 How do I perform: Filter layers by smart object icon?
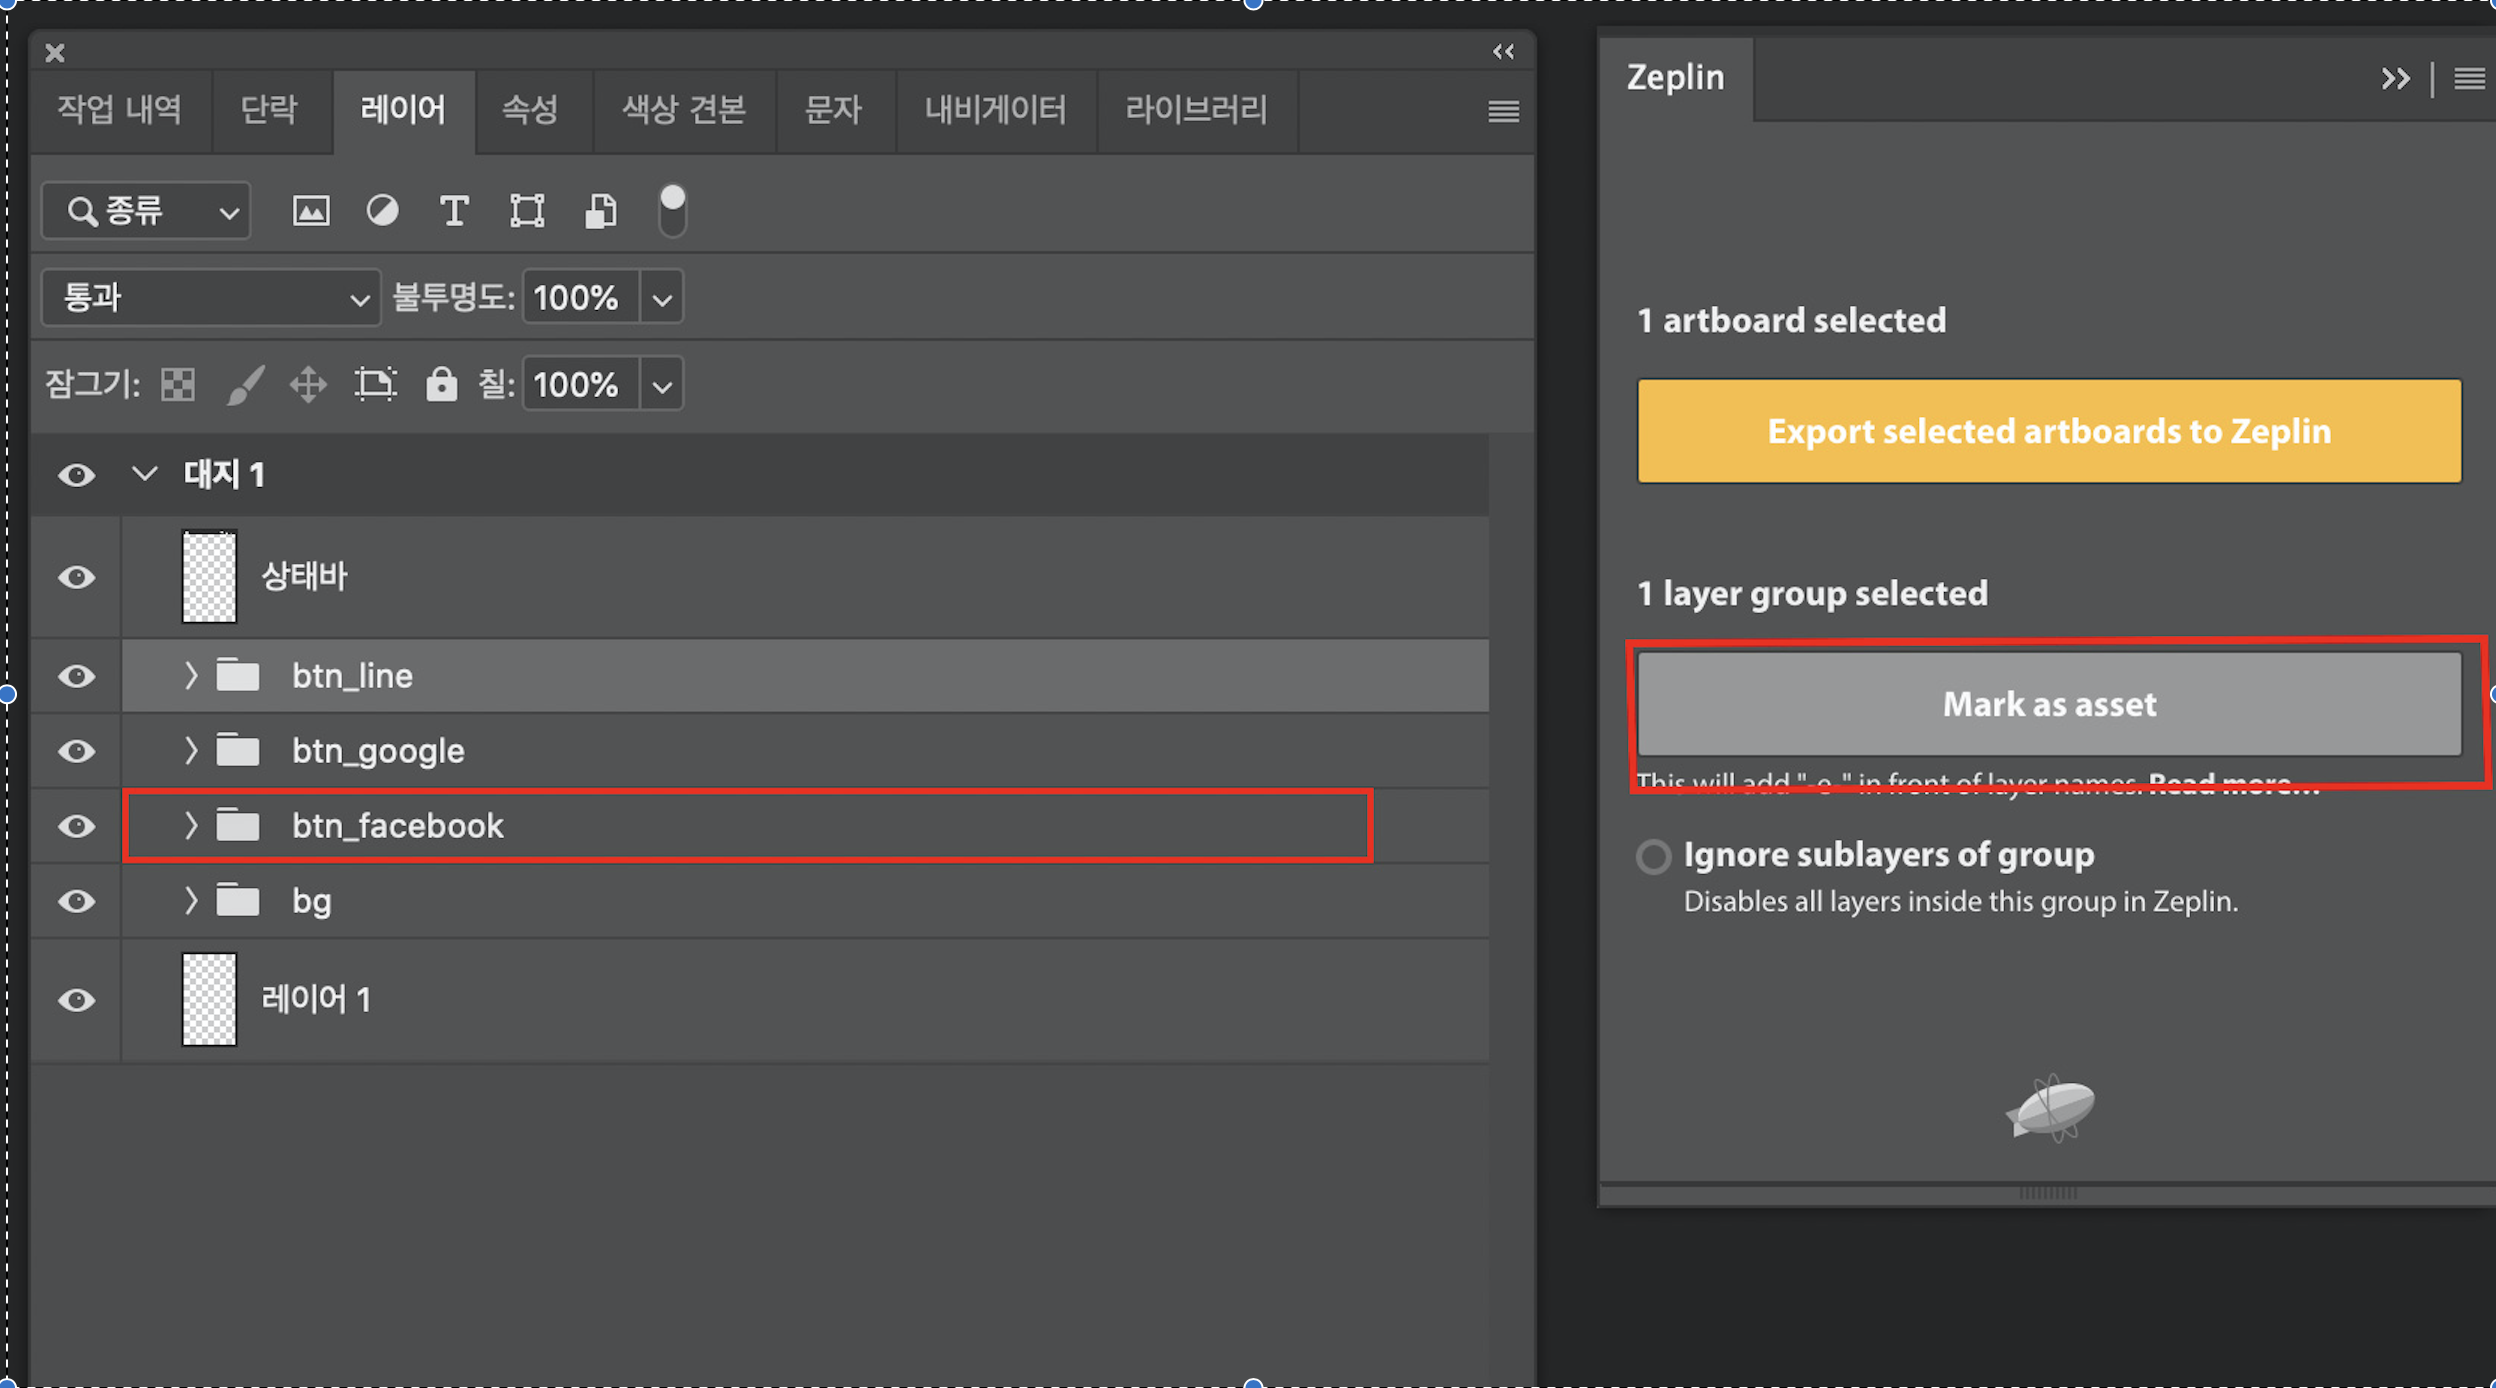600,211
